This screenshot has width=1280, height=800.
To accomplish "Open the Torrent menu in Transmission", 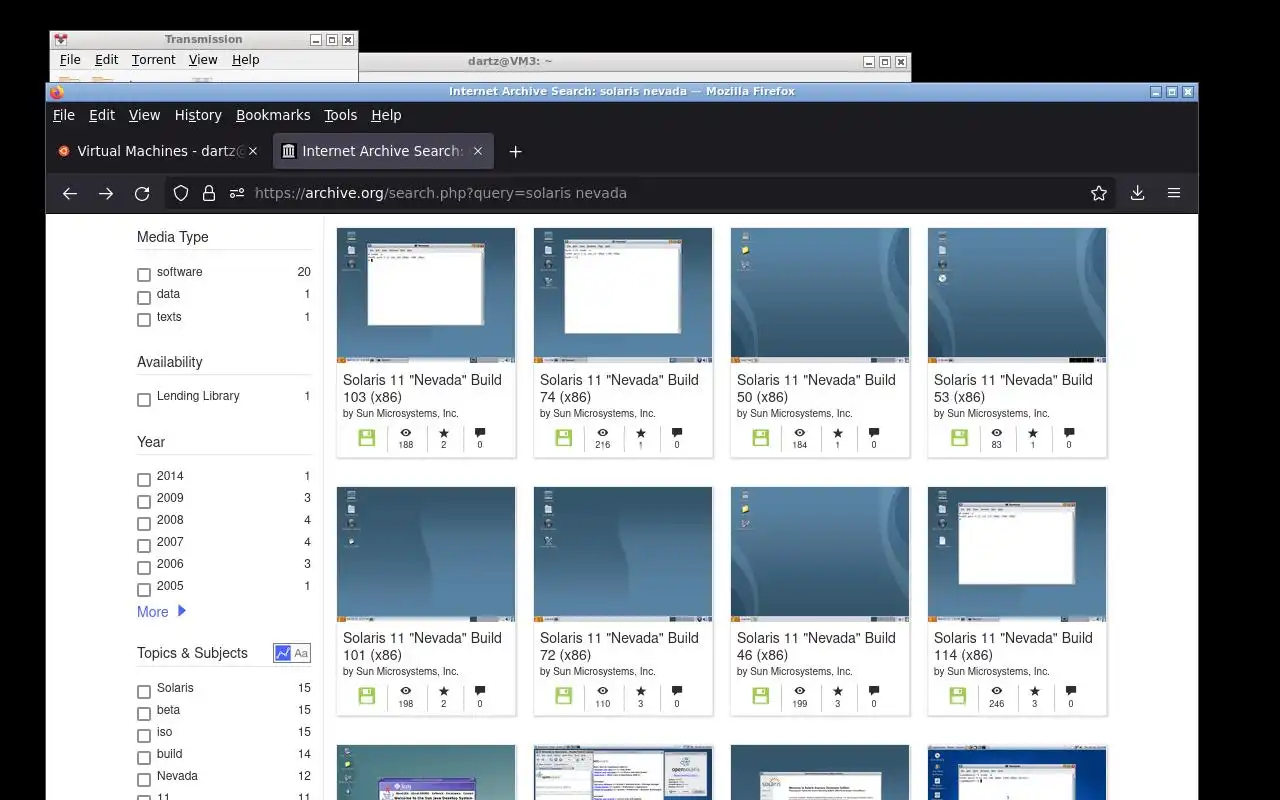I will click(x=153, y=60).
